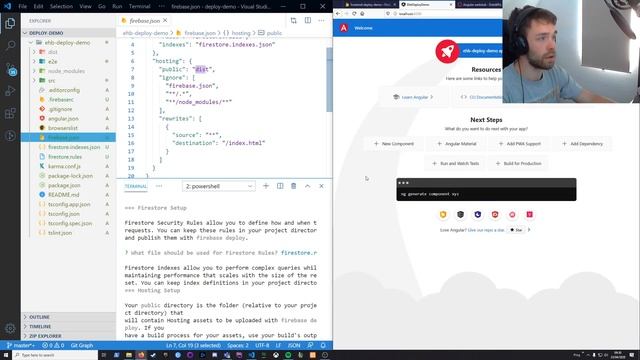Click the editor vertical scrollbar
Image resolution: width=640 pixels, height=360 pixels.
[x=329, y=80]
